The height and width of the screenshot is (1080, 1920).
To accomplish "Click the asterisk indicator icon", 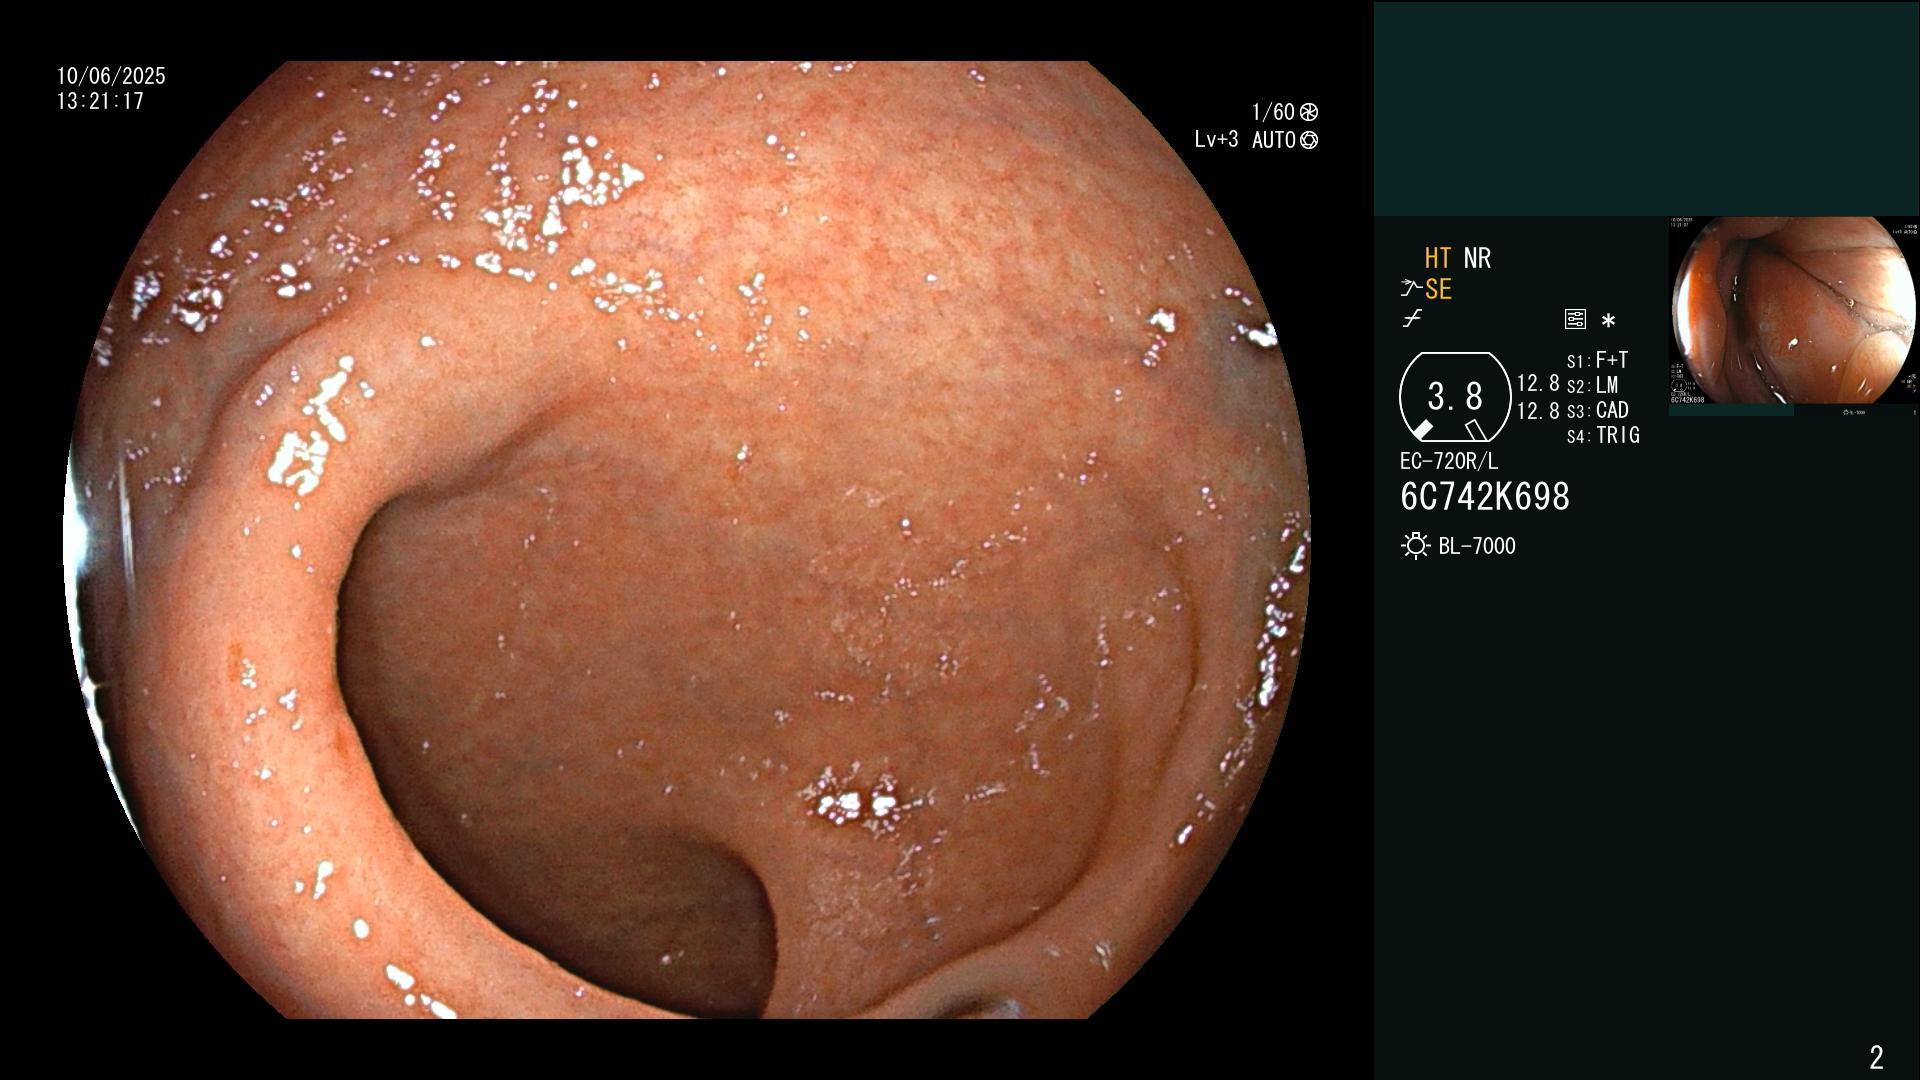I will 1608,321.
